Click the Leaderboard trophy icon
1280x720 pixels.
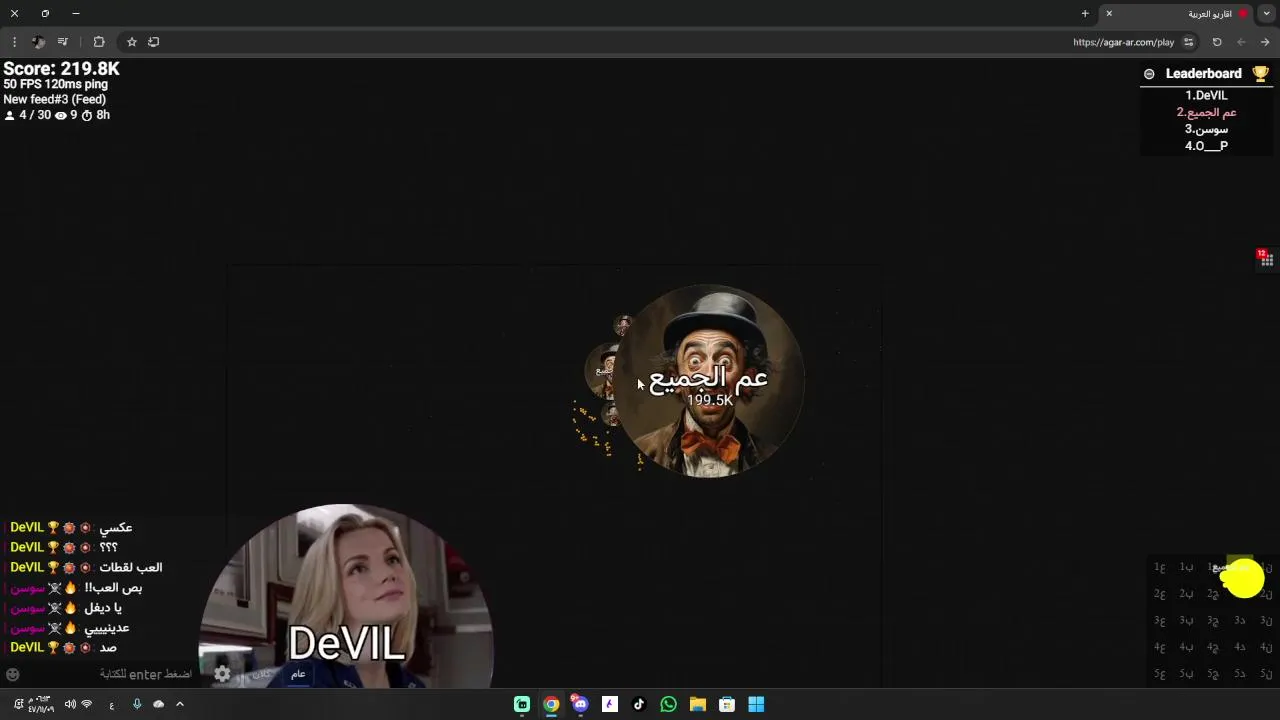point(1260,73)
